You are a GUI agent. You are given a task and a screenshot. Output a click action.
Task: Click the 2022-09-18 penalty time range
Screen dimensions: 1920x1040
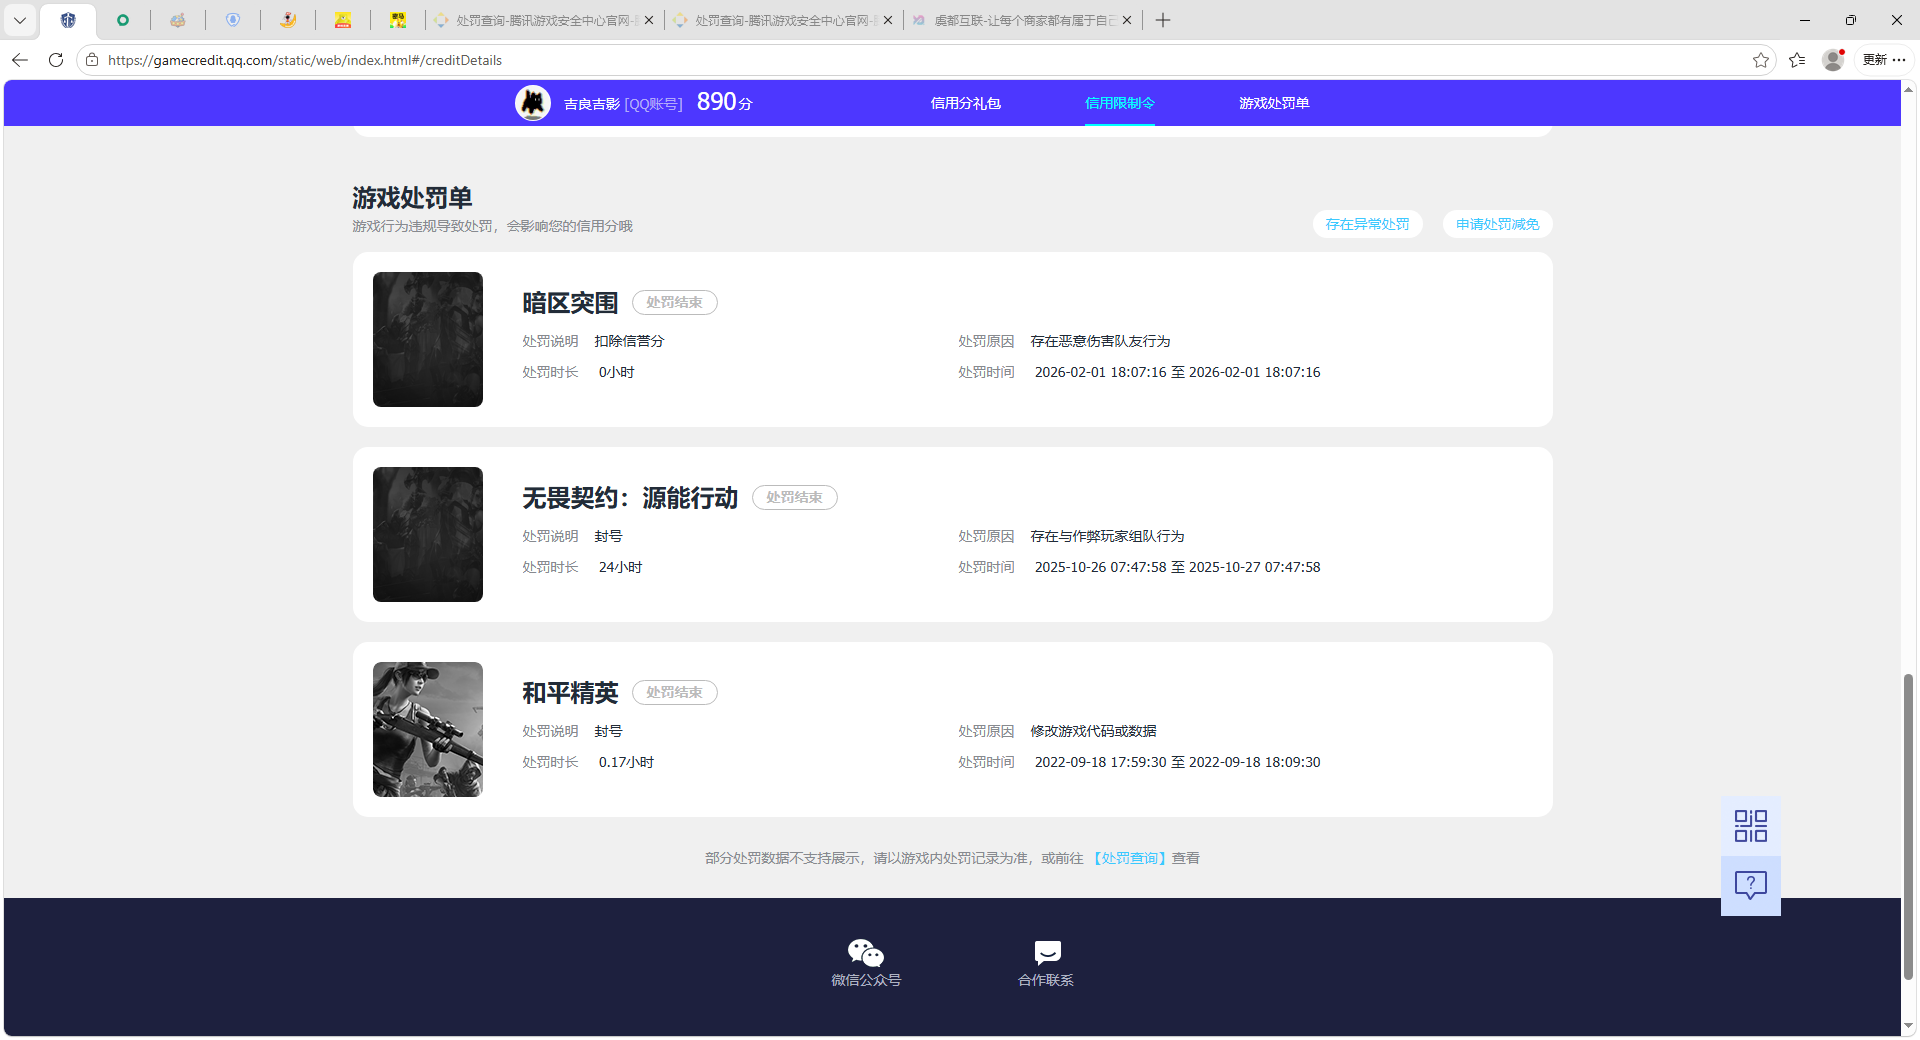1177,762
